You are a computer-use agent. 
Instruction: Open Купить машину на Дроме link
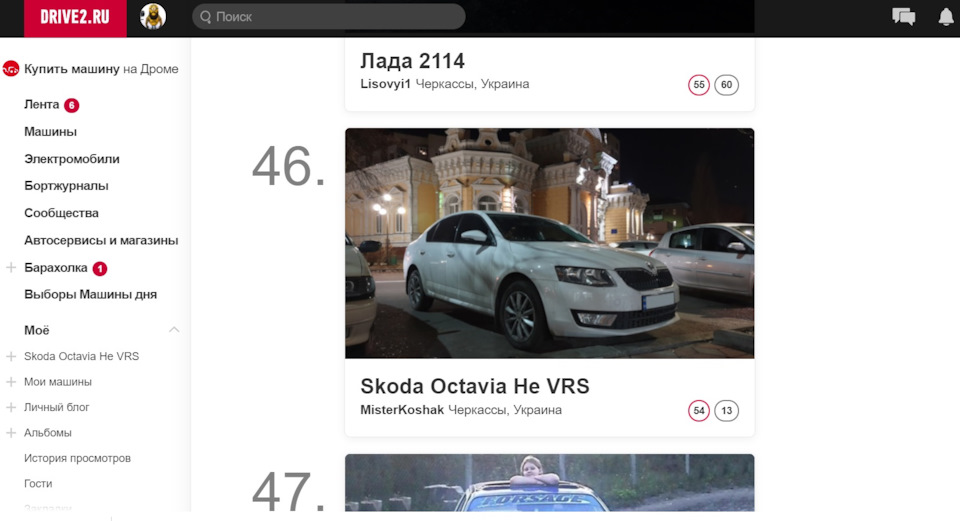pos(101,69)
